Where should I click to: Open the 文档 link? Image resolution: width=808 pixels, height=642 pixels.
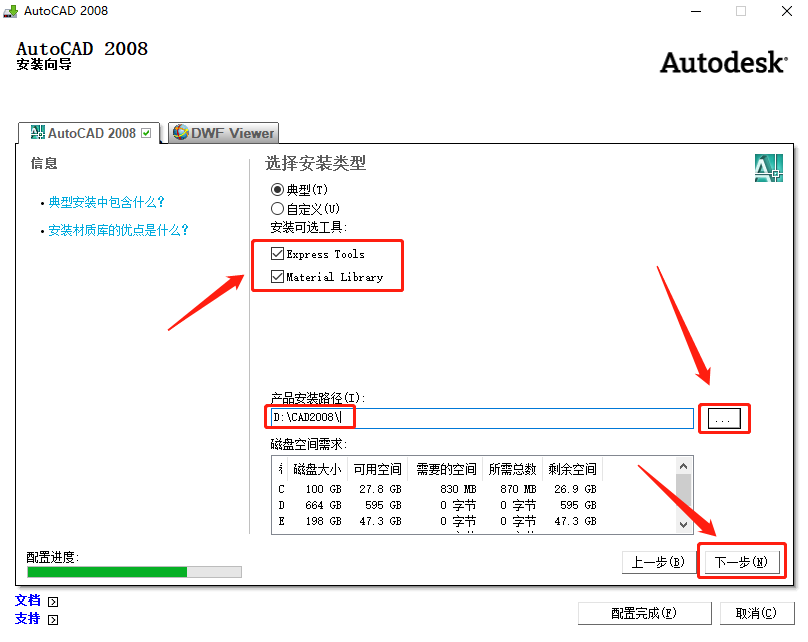coord(28,600)
